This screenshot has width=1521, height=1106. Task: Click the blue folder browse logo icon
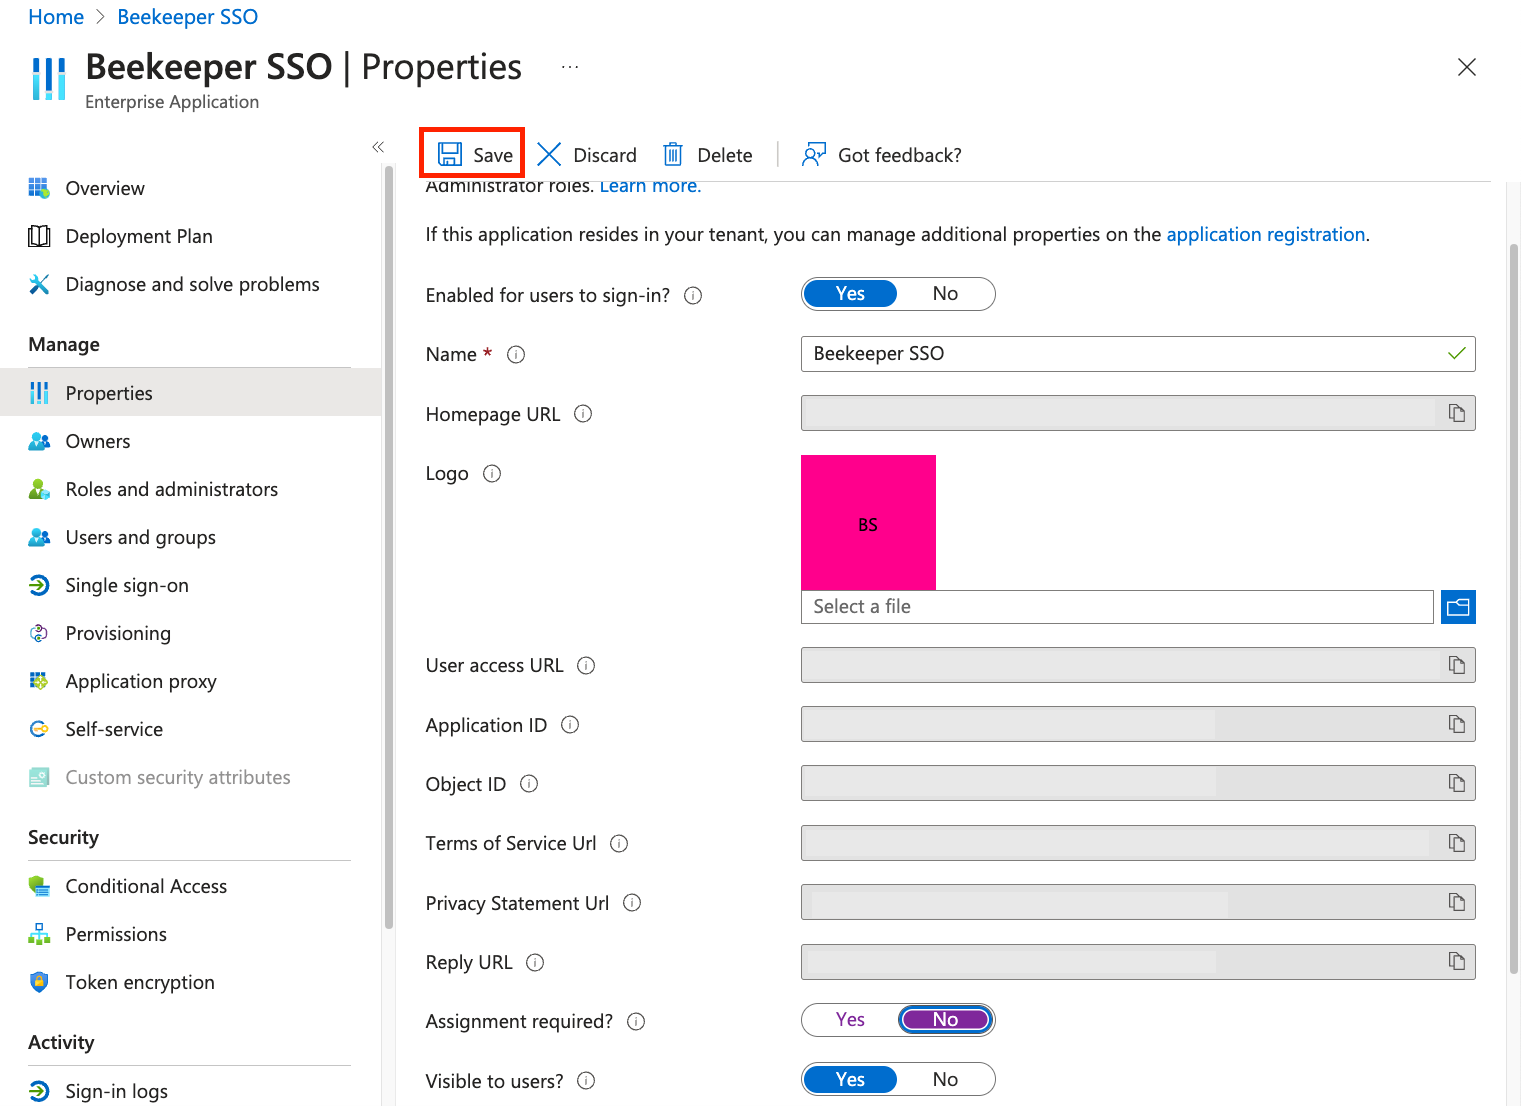click(x=1458, y=607)
